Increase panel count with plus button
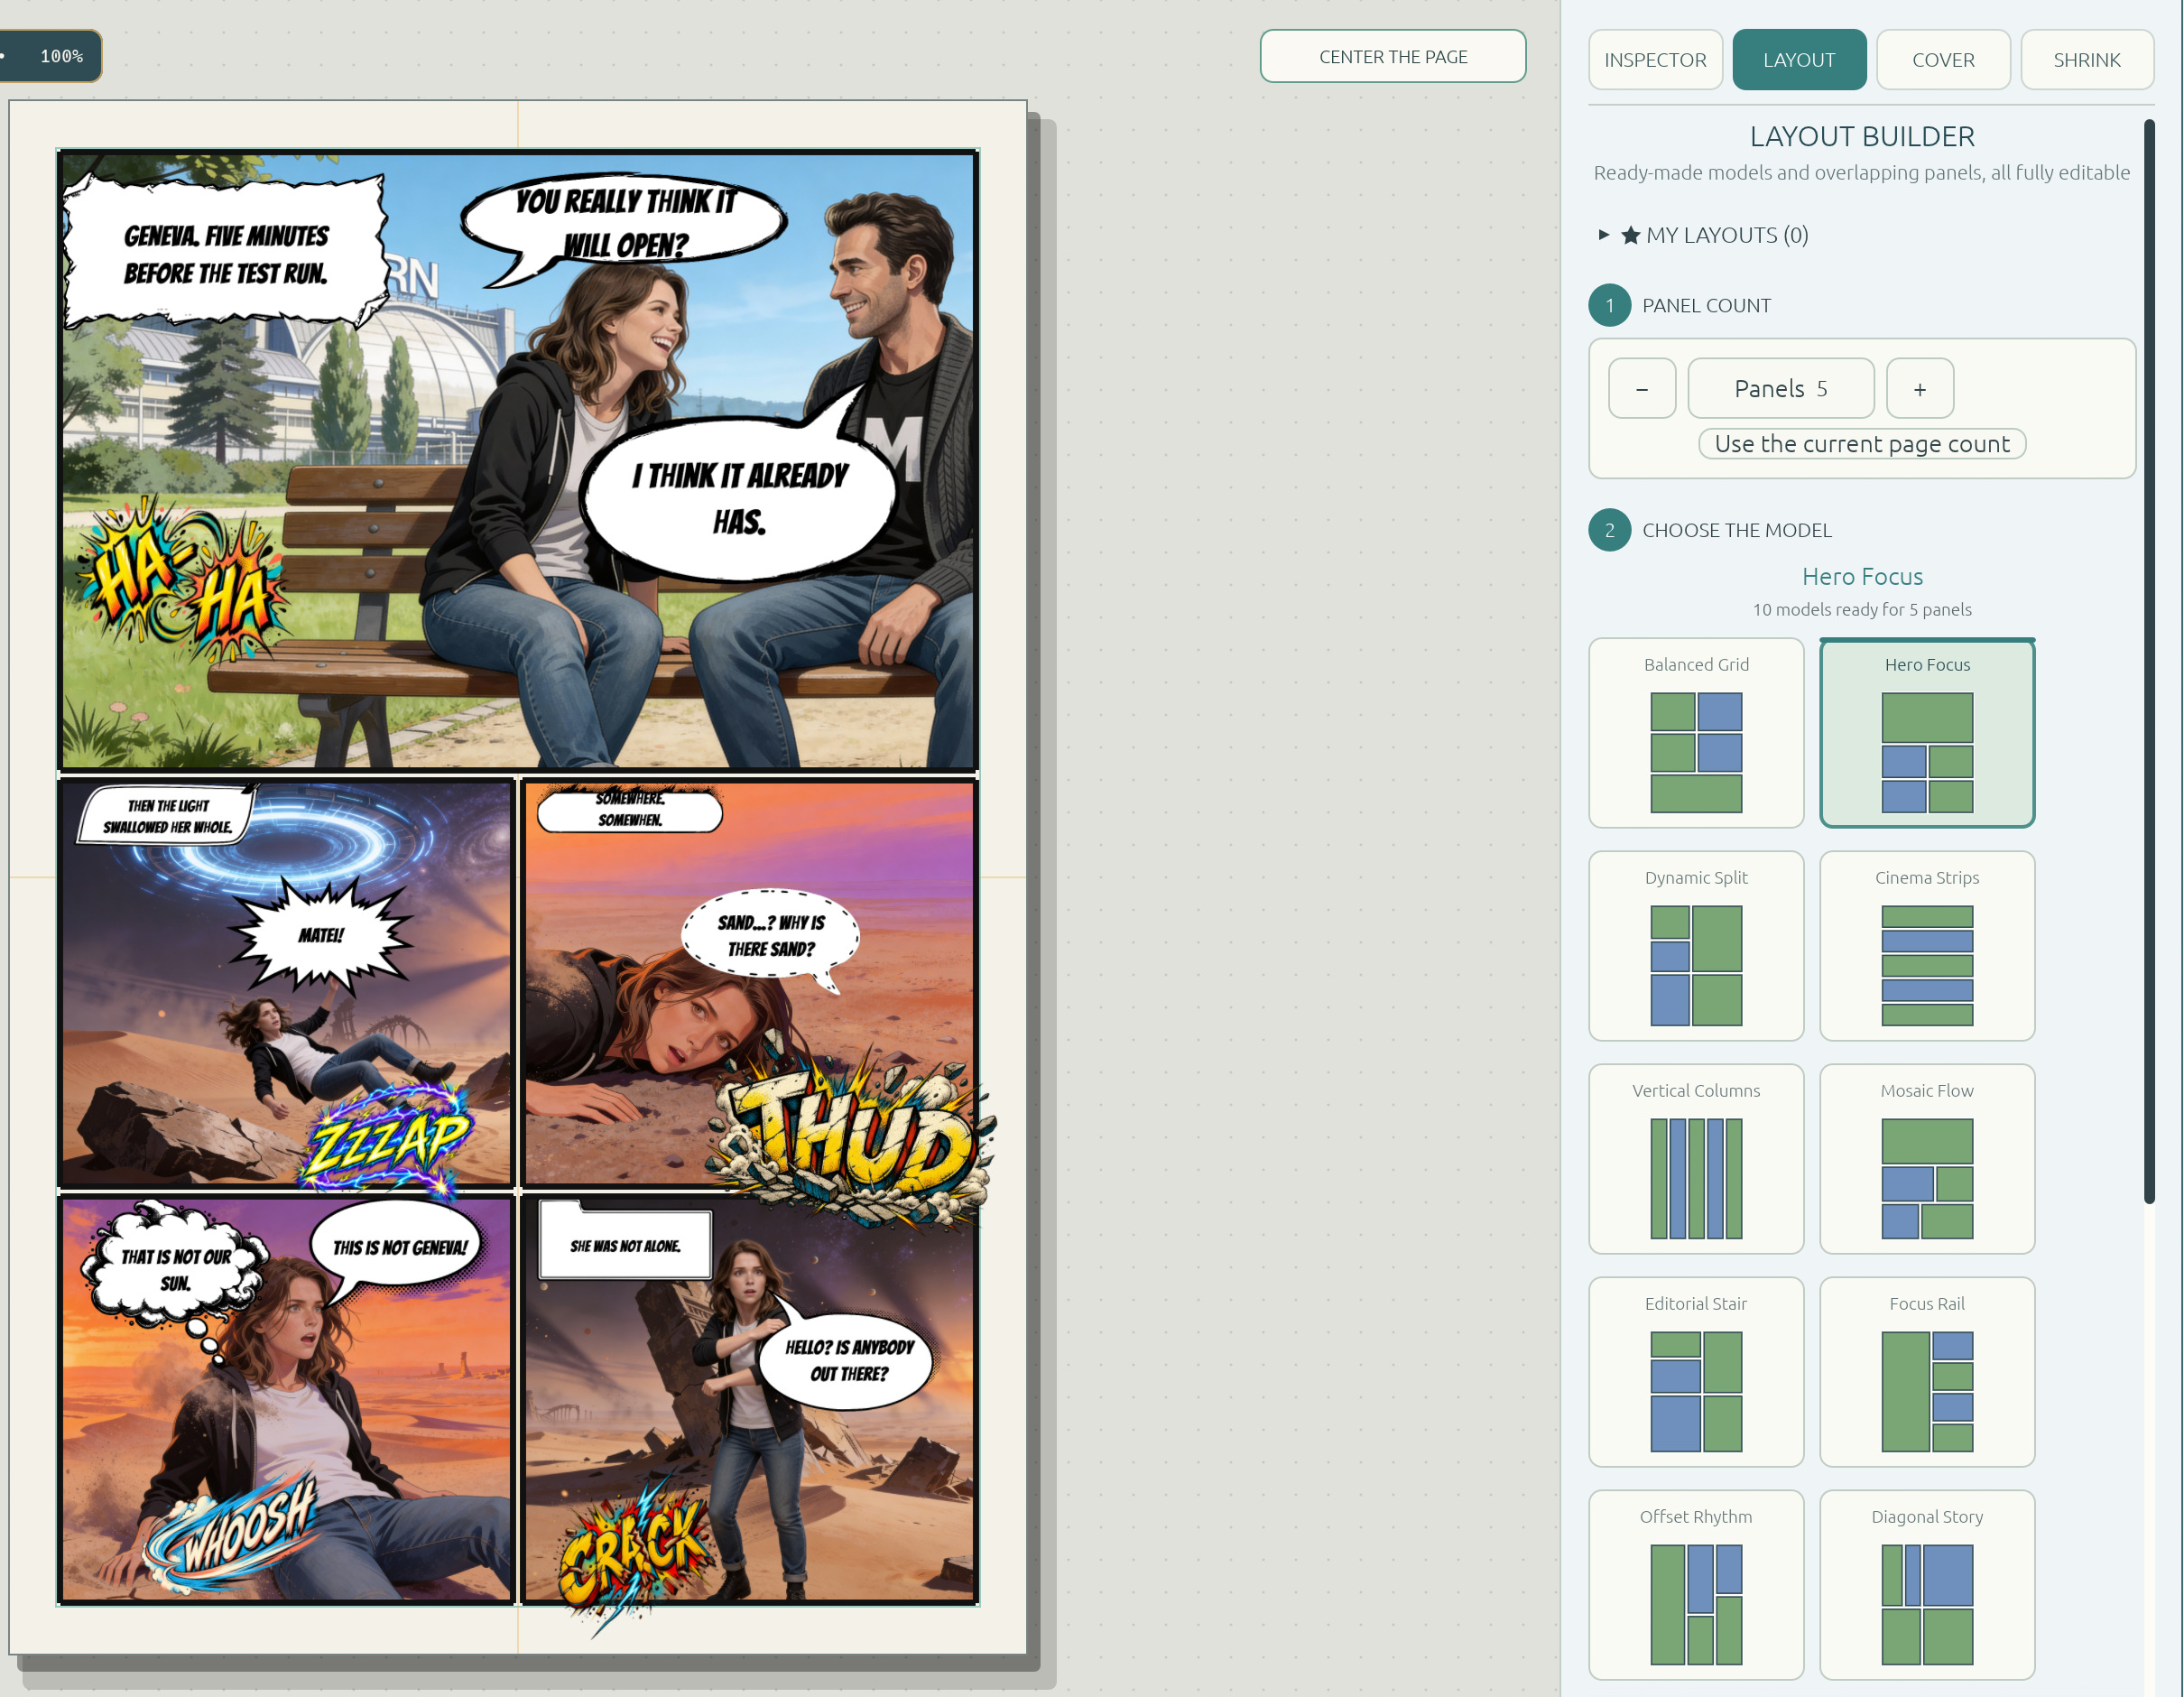Screen dimensions: 2184x1697 click(1920, 389)
